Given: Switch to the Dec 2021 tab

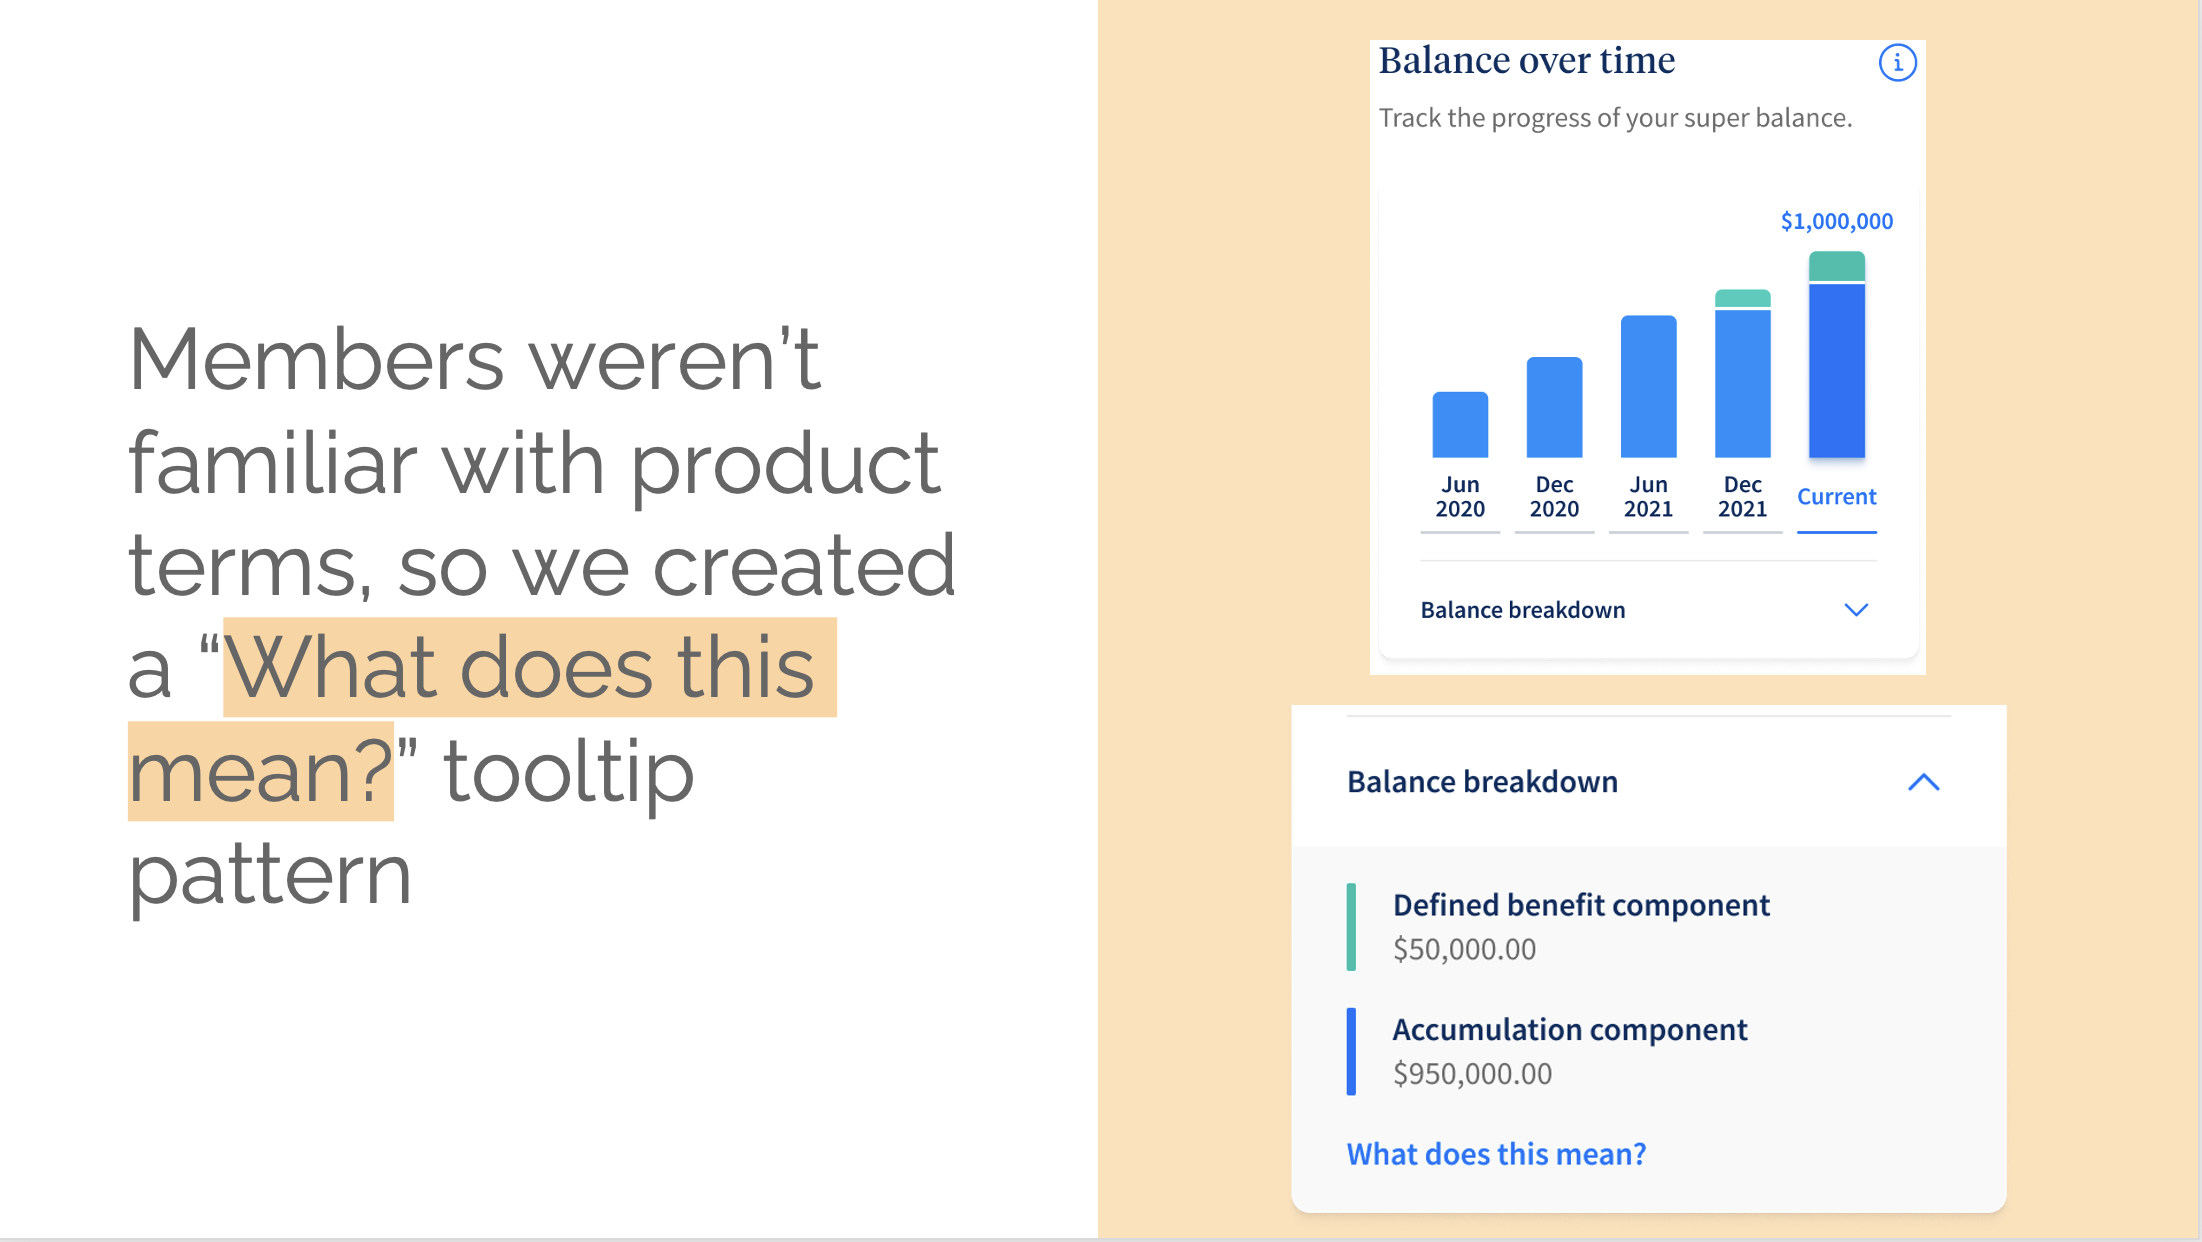Looking at the screenshot, I should pos(1742,497).
